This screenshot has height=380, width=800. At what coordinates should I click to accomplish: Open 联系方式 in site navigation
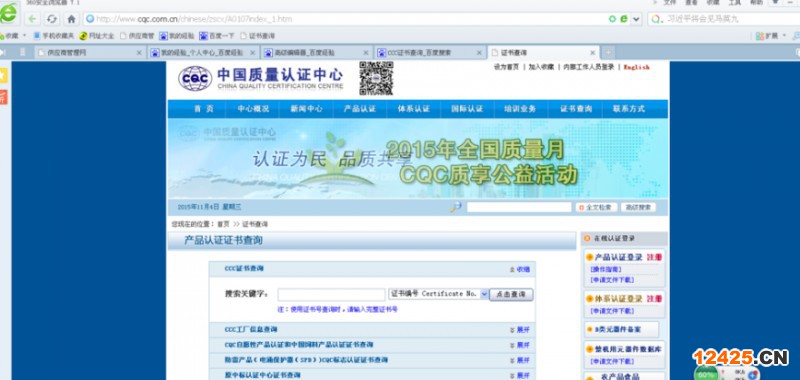629,109
